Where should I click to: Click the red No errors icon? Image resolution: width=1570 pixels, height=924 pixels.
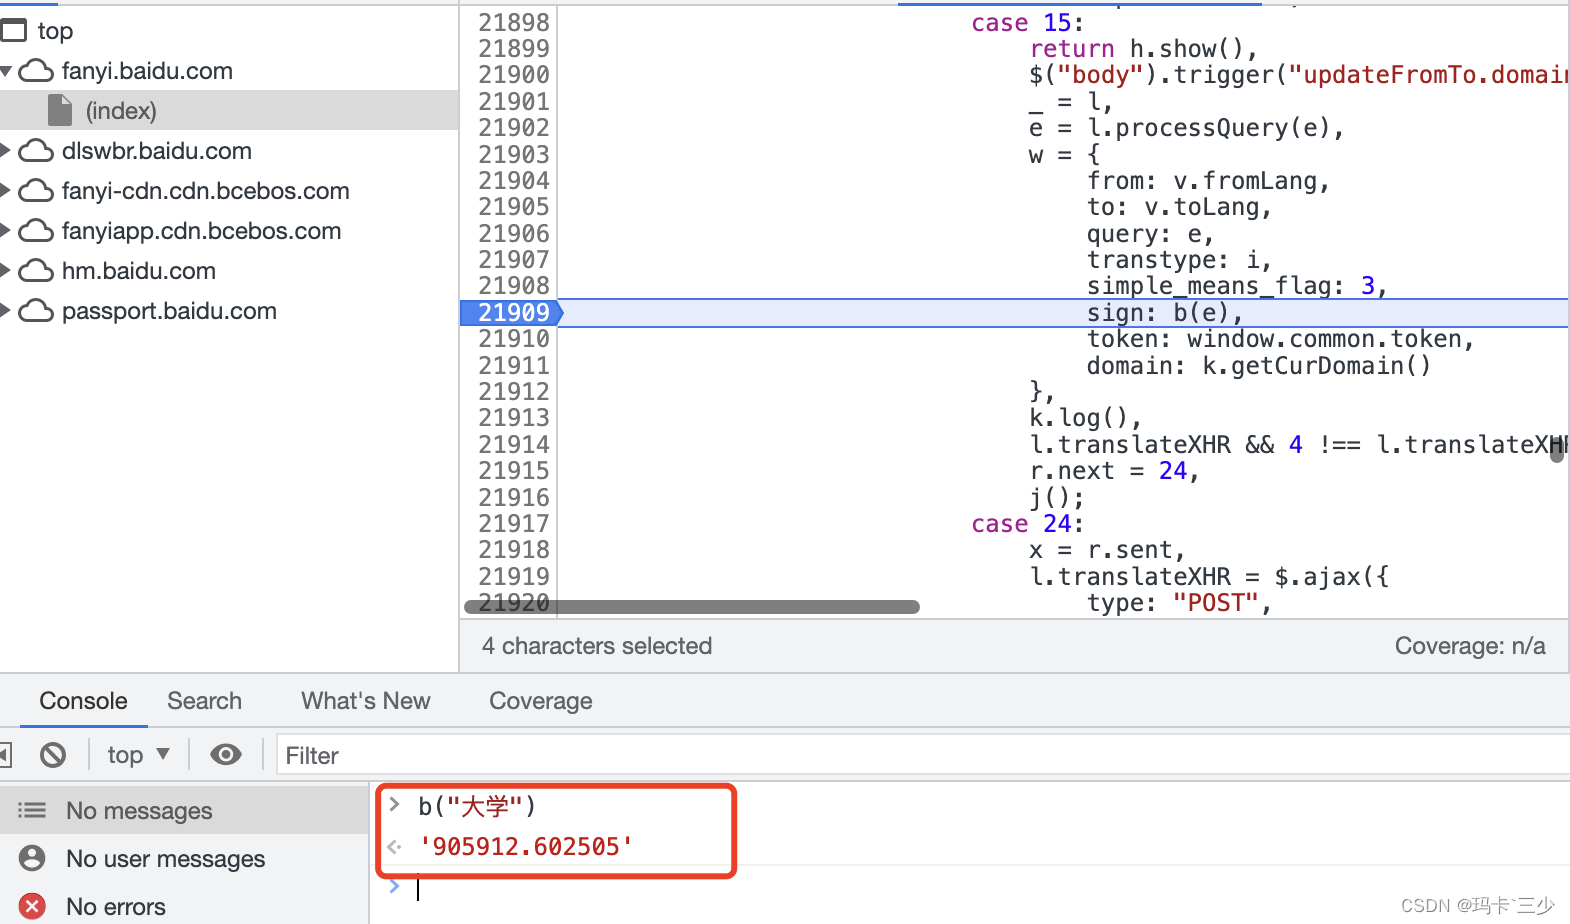click(x=32, y=906)
